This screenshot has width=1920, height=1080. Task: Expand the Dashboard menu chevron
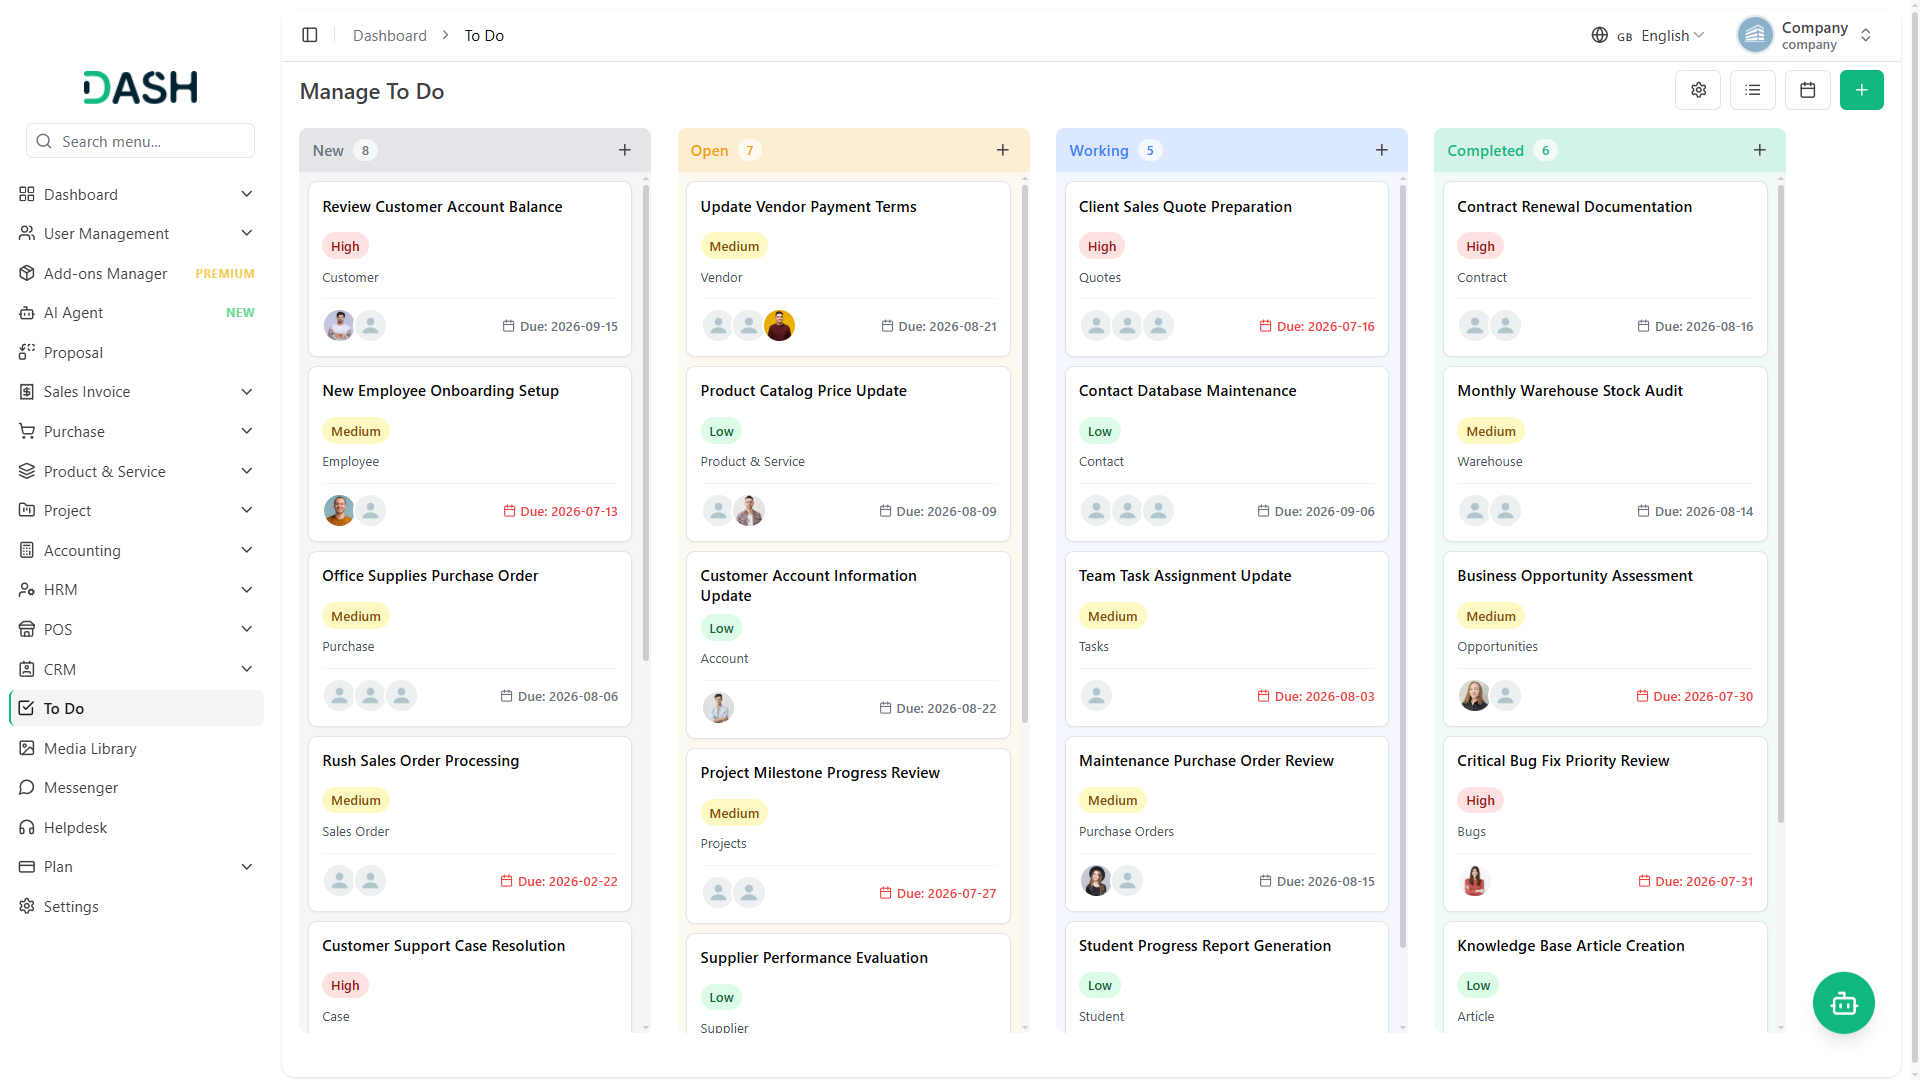point(247,194)
